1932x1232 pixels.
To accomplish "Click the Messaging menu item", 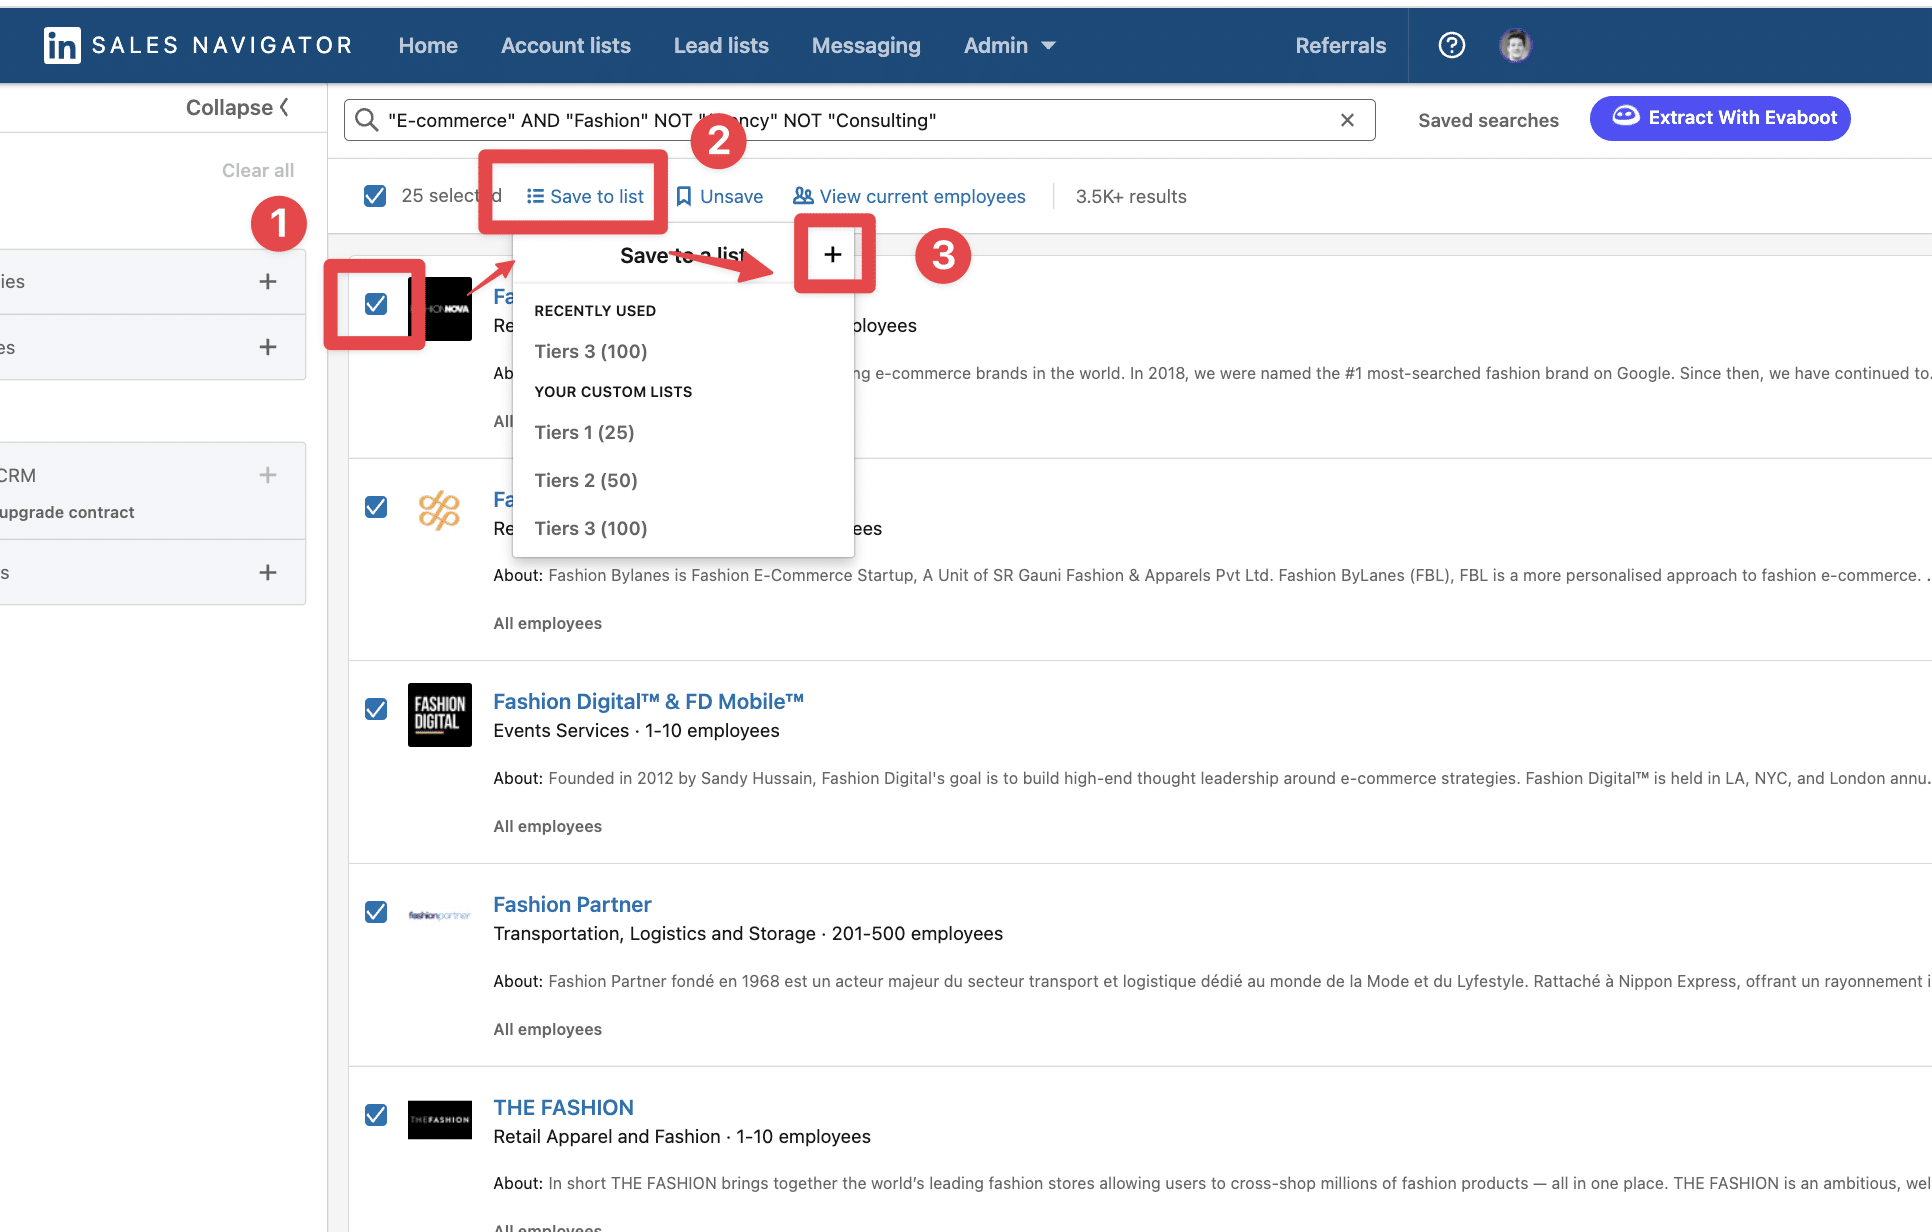I will pos(866,45).
